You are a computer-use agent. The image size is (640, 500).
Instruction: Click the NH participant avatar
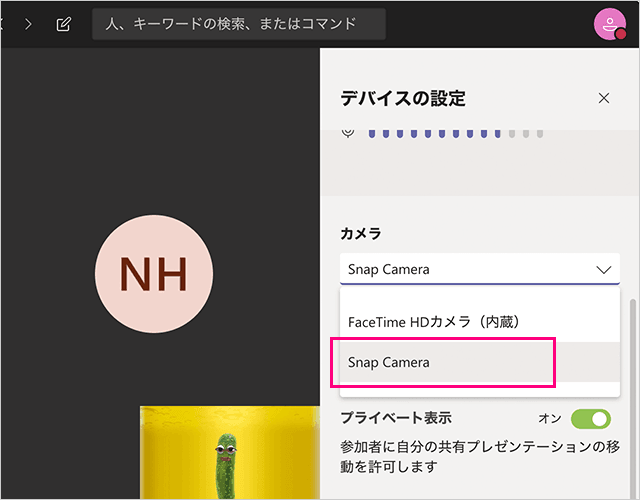pos(154,273)
